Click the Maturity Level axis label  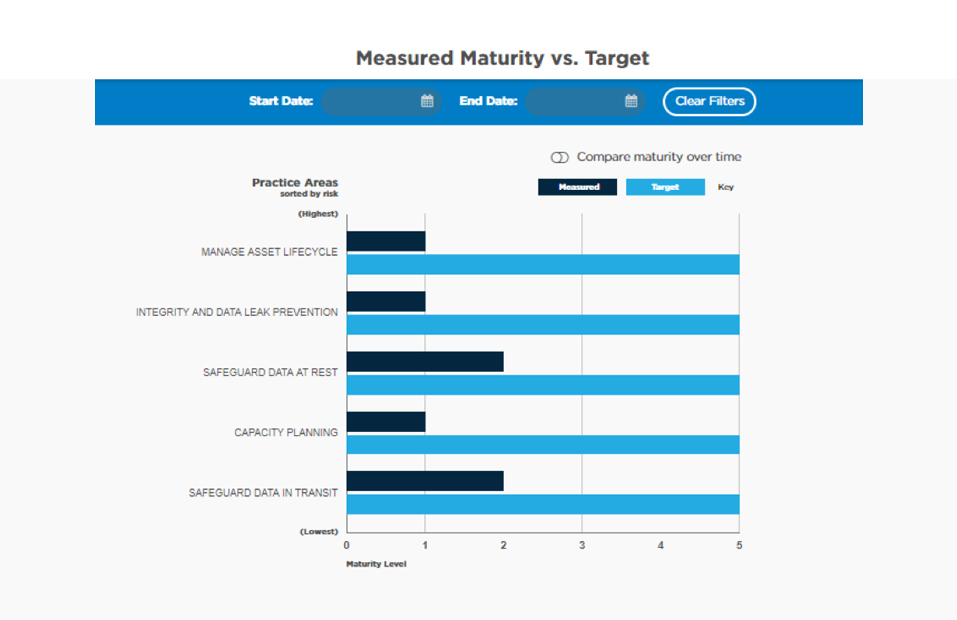377,564
